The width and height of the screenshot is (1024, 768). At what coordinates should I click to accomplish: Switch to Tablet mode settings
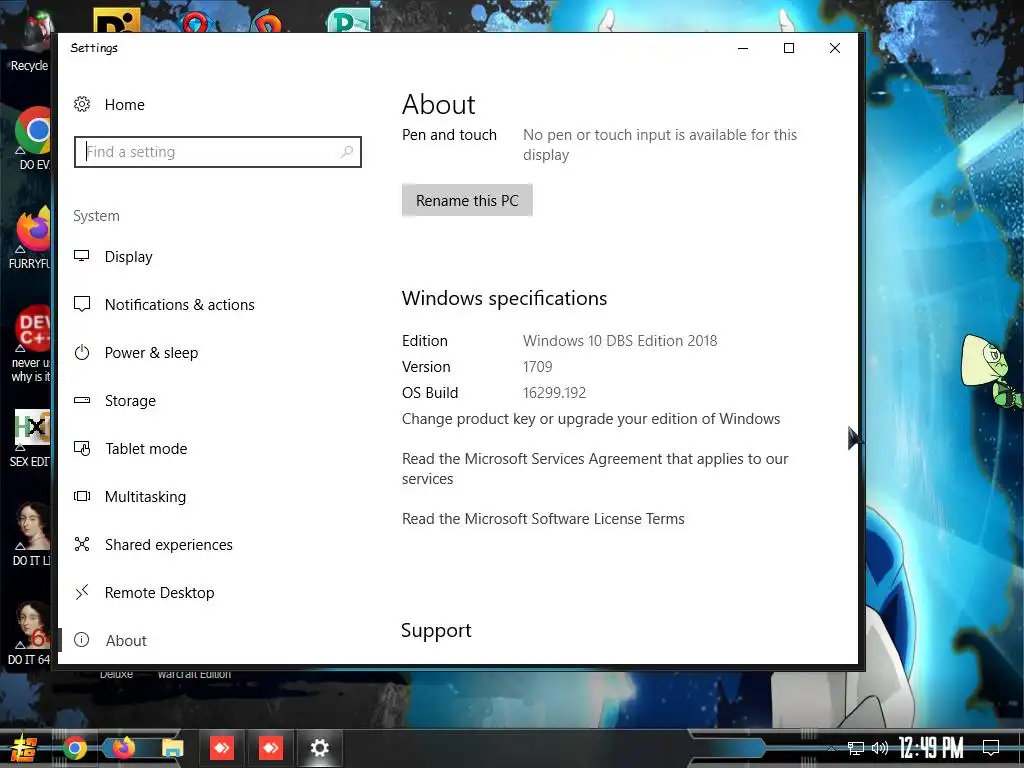tap(146, 449)
